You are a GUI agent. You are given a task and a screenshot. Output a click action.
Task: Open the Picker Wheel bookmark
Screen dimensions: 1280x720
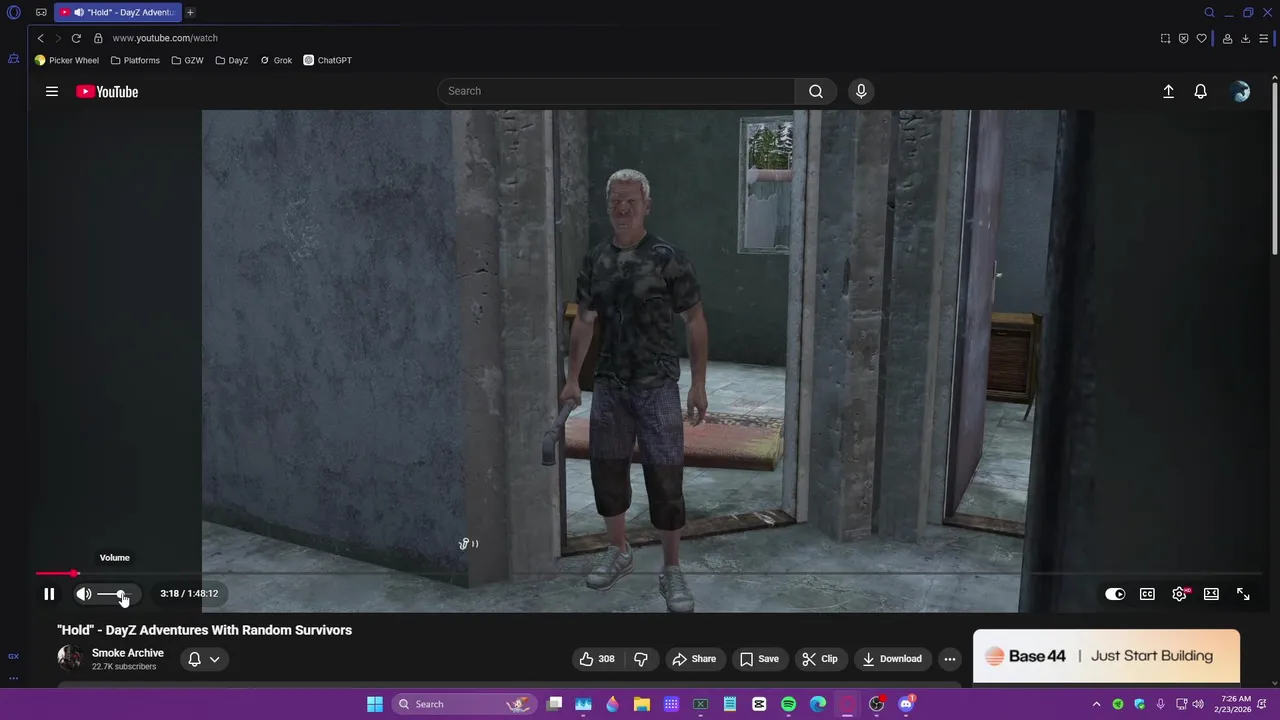pos(67,60)
